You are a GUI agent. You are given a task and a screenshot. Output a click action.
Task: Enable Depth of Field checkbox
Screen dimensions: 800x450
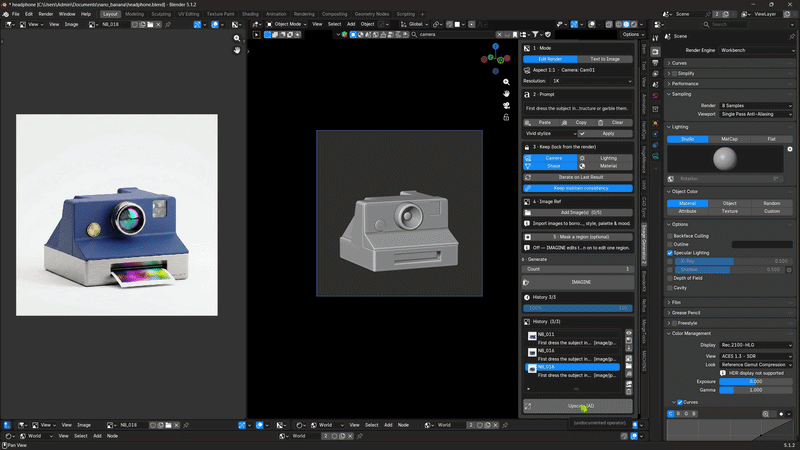[x=670, y=278]
